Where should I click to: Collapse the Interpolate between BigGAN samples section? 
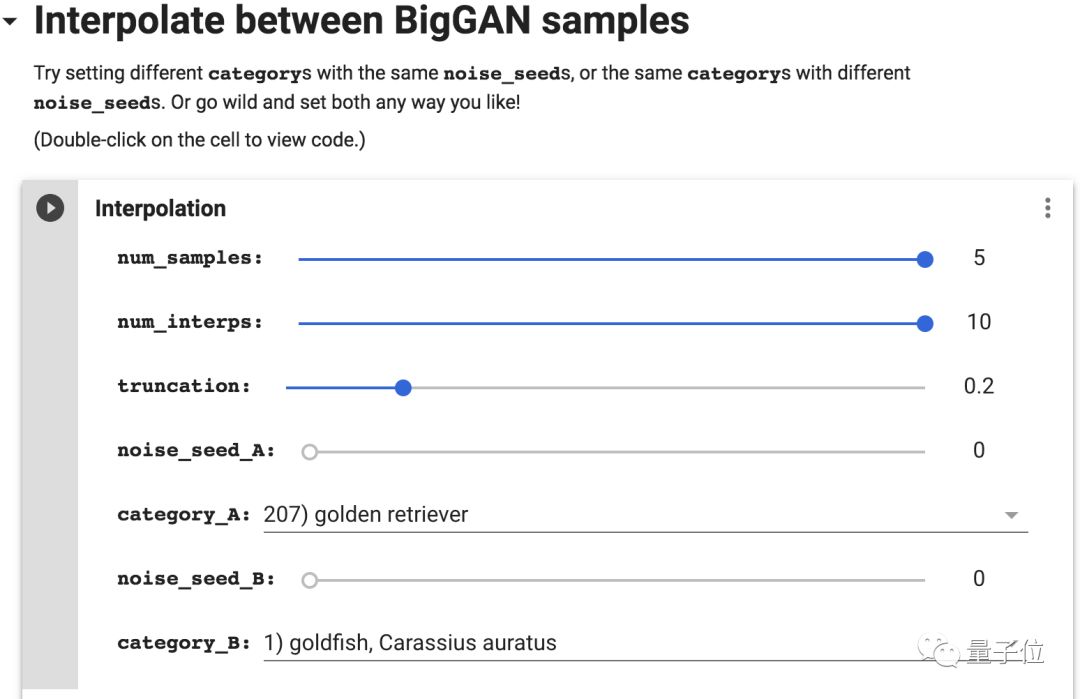click(10, 21)
